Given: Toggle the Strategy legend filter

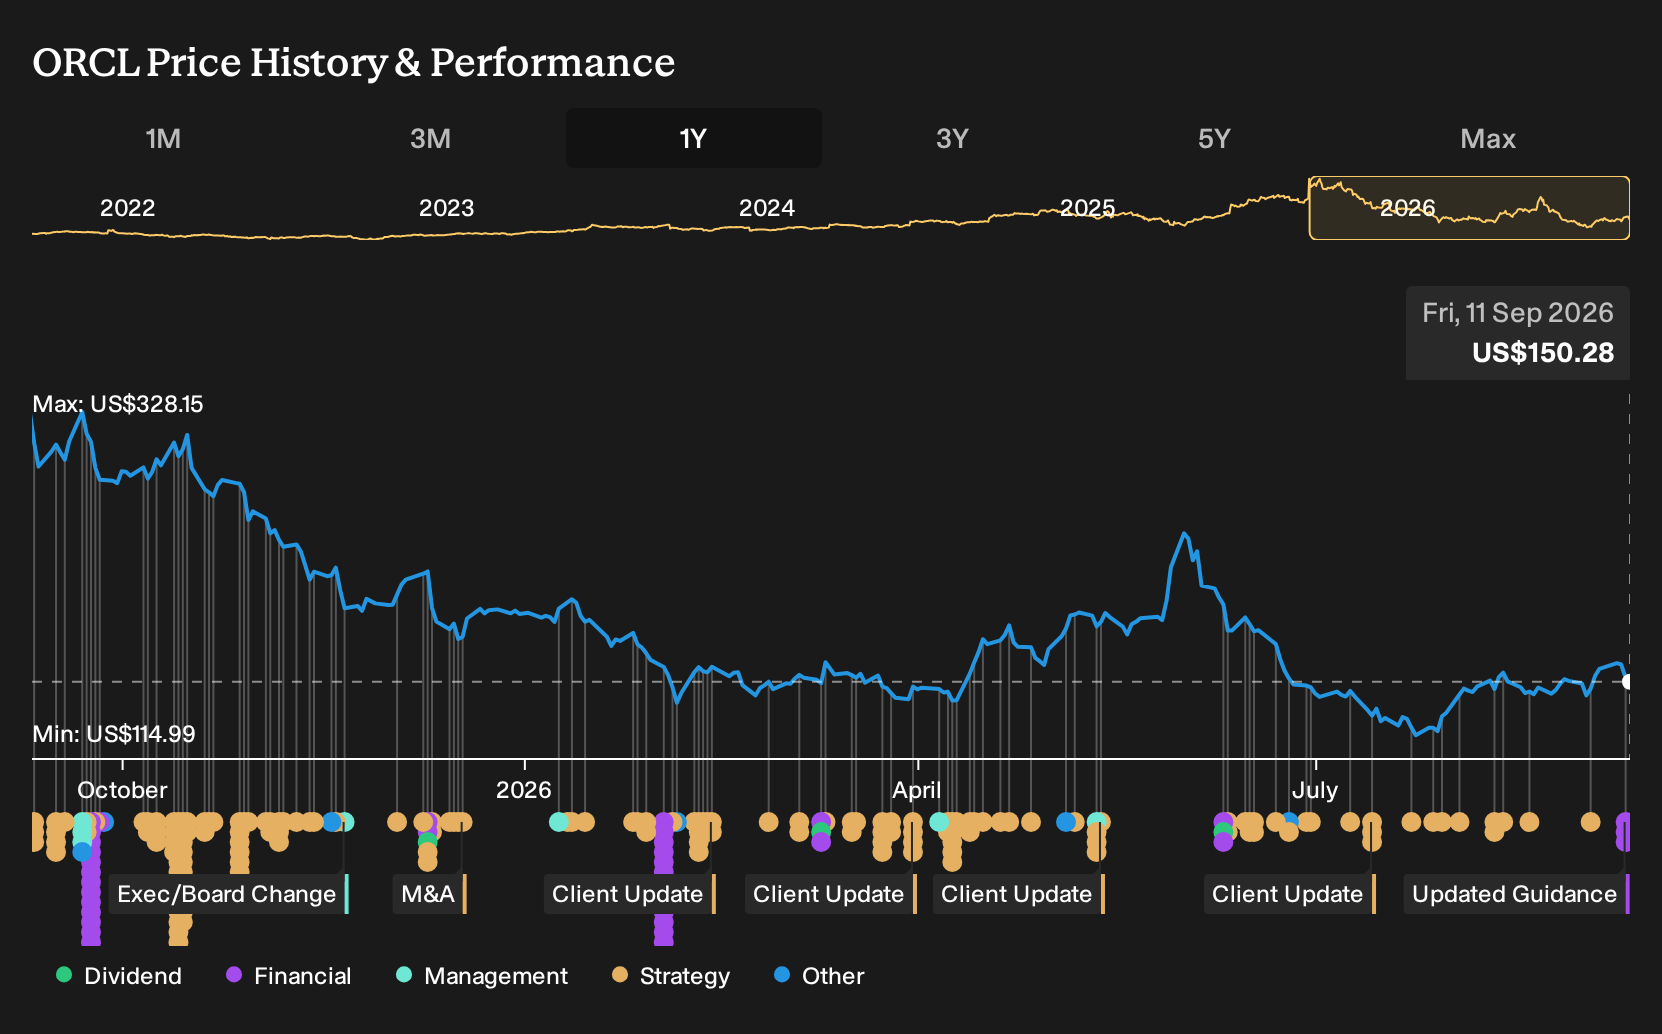Looking at the screenshot, I should coord(671,976).
